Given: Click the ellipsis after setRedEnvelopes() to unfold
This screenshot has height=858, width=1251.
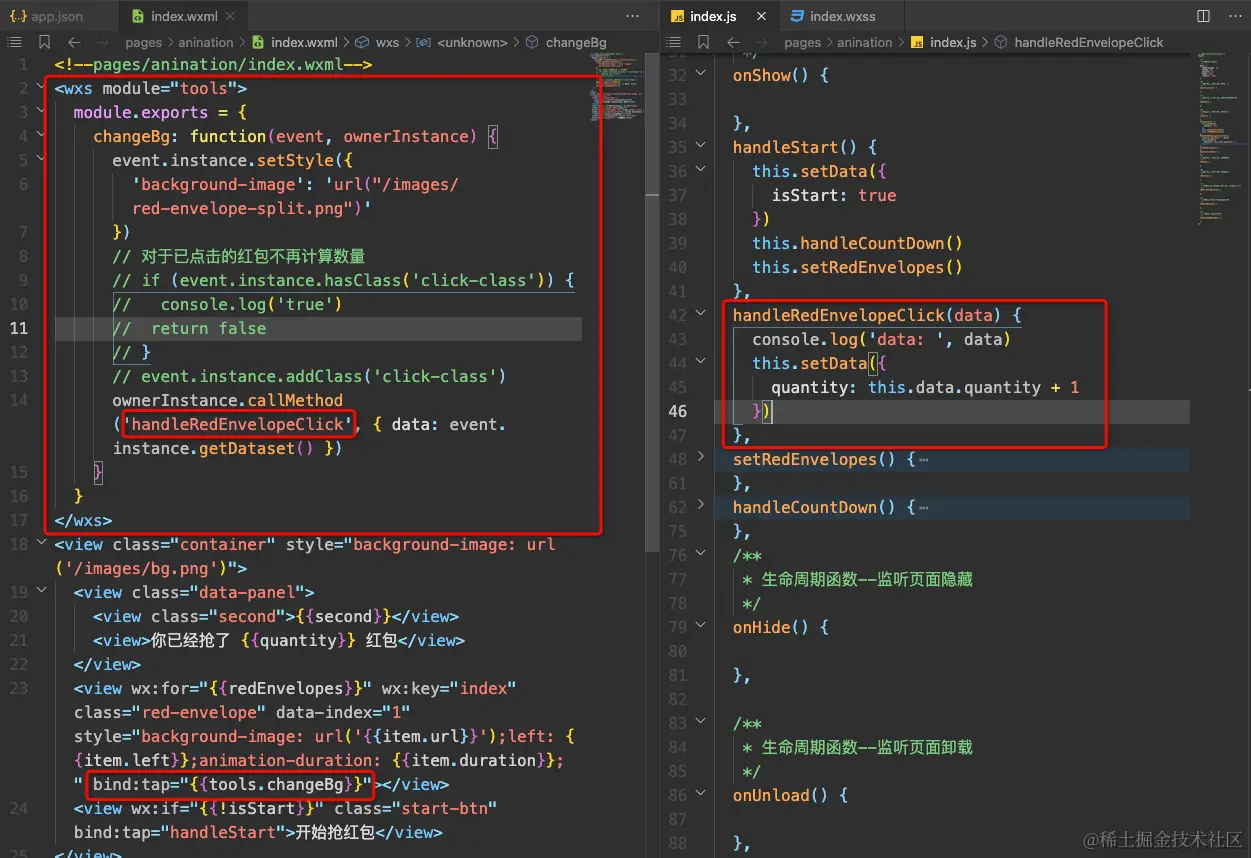Looking at the screenshot, I should (923, 460).
